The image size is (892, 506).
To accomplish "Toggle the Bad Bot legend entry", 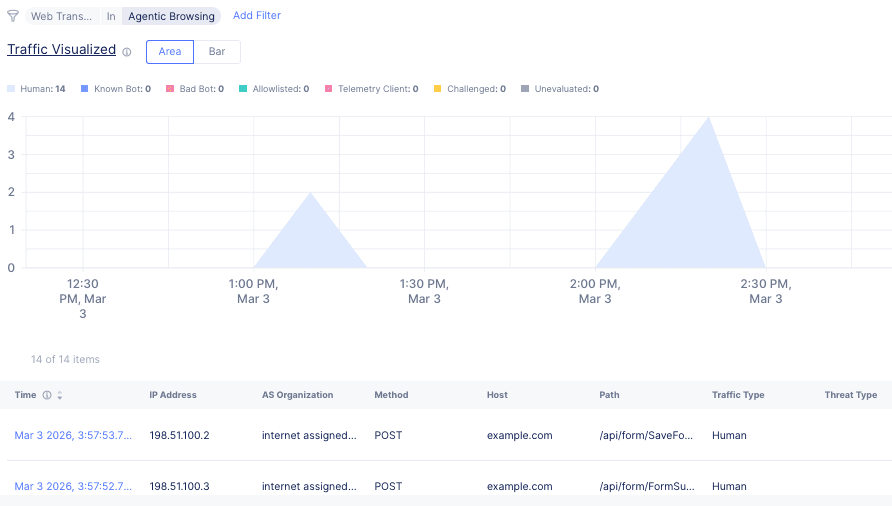I will click(195, 89).
